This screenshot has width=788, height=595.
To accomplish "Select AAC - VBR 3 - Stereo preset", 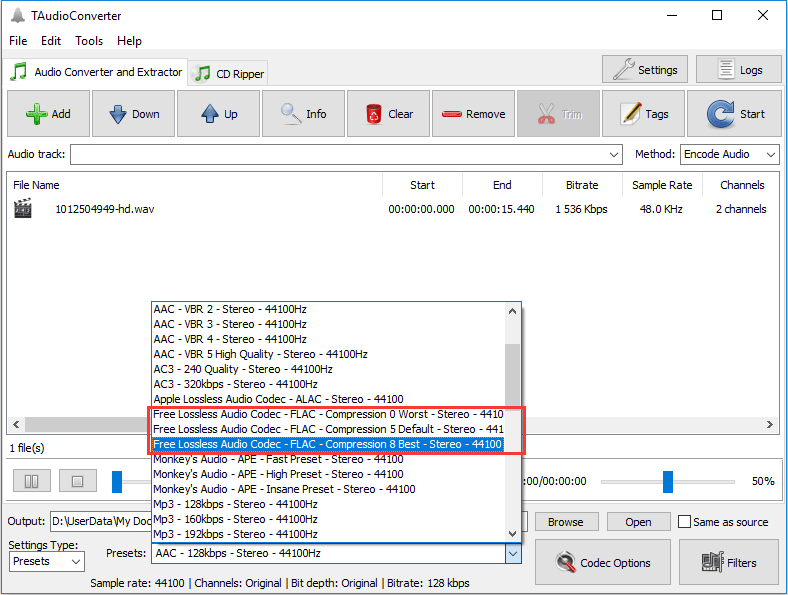I will click(x=328, y=324).
